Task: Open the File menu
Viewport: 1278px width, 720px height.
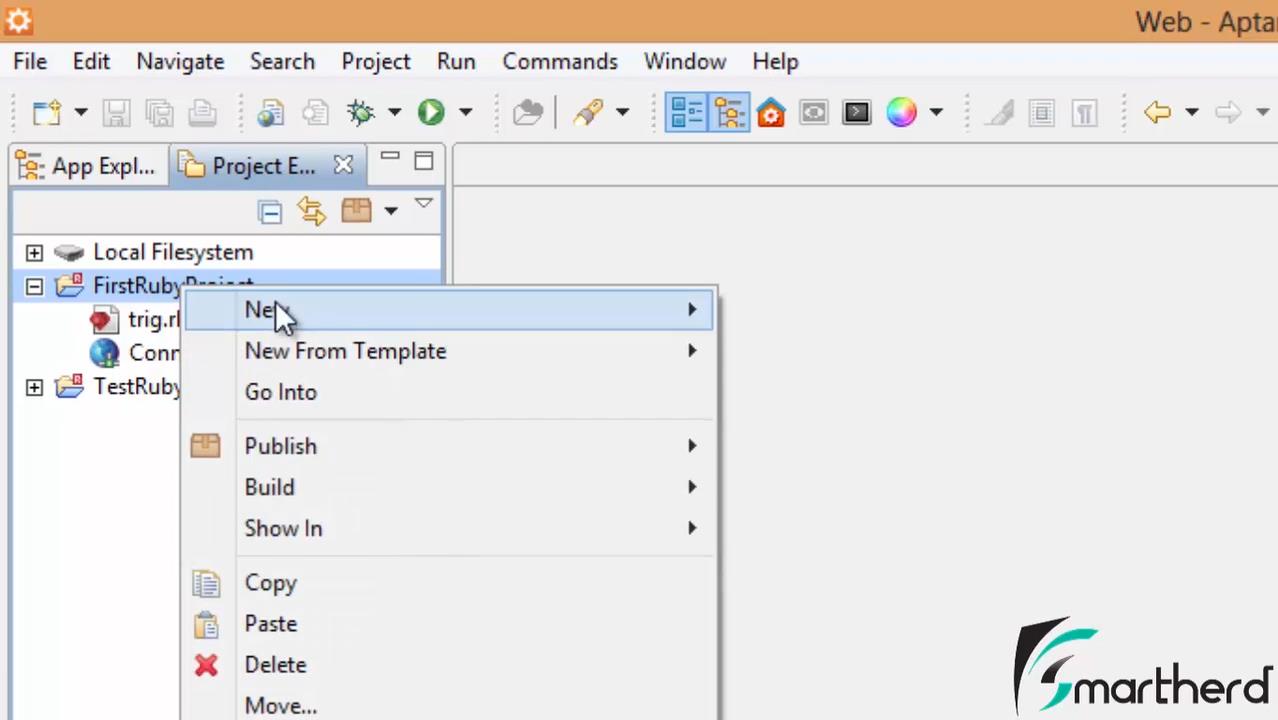Action: 30,61
